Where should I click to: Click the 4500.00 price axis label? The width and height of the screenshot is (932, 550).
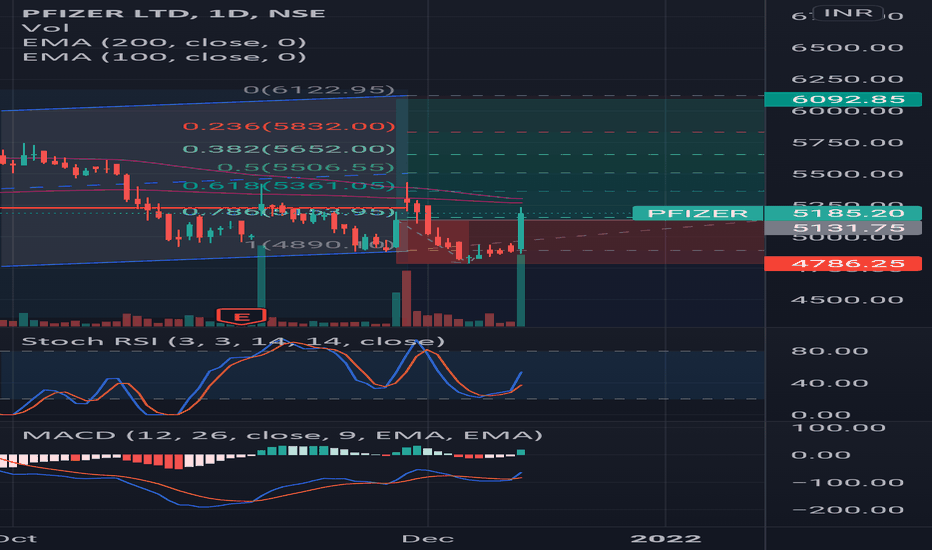click(848, 300)
